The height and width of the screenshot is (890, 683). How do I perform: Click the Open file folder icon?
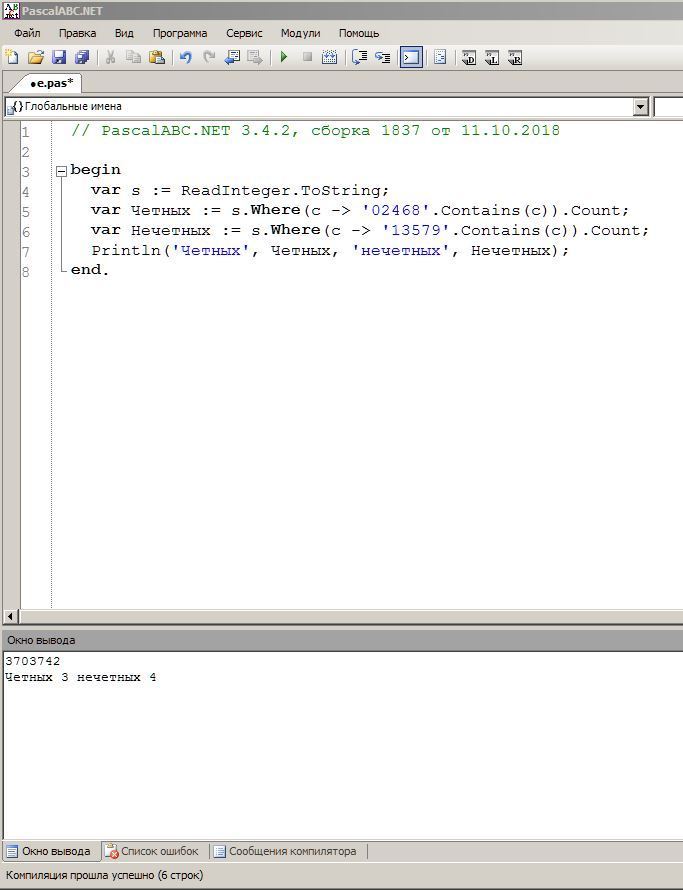(x=36, y=57)
